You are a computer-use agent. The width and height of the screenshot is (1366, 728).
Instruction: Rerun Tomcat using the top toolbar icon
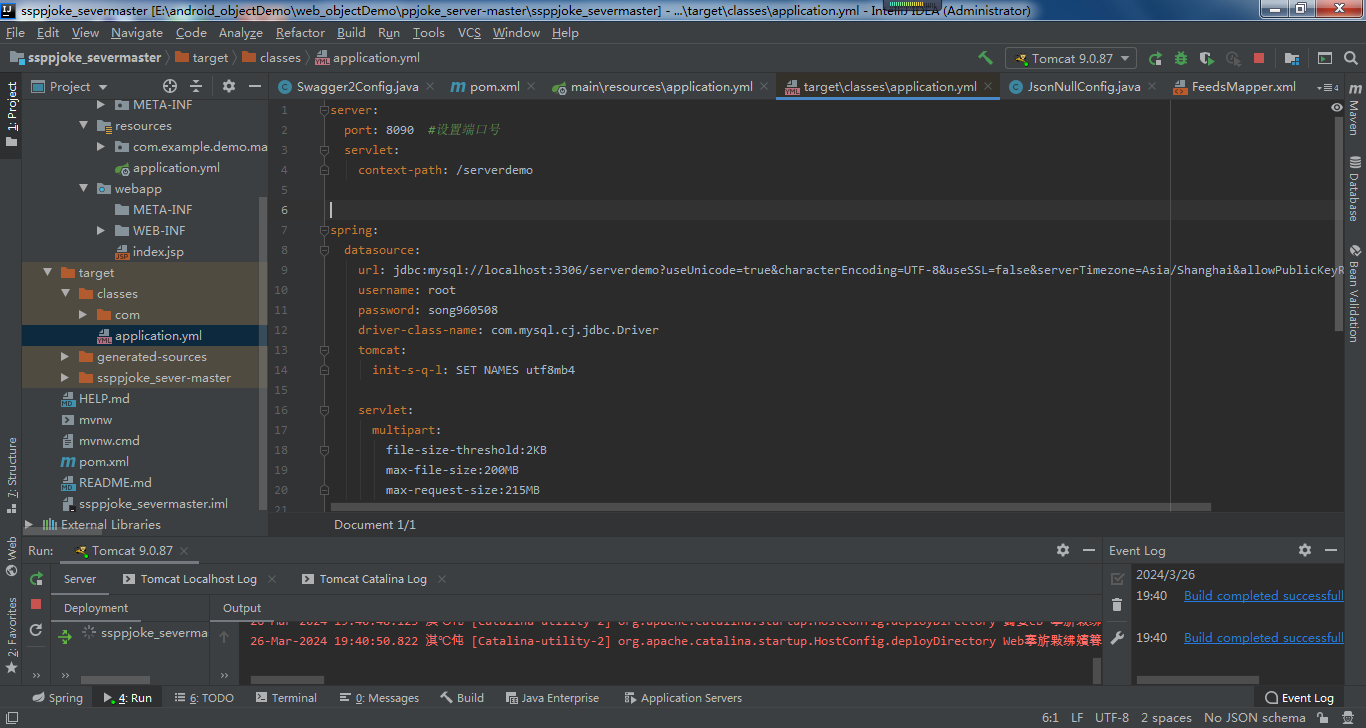pyautogui.click(x=1156, y=58)
